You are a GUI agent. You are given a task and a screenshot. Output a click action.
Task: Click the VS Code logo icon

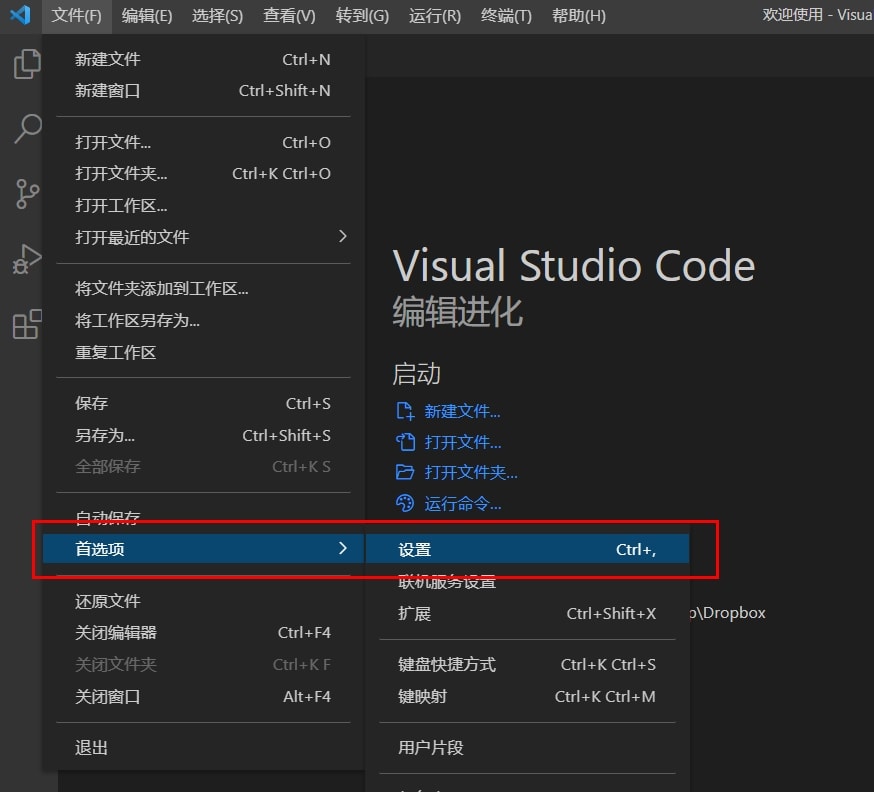(x=21, y=14)
